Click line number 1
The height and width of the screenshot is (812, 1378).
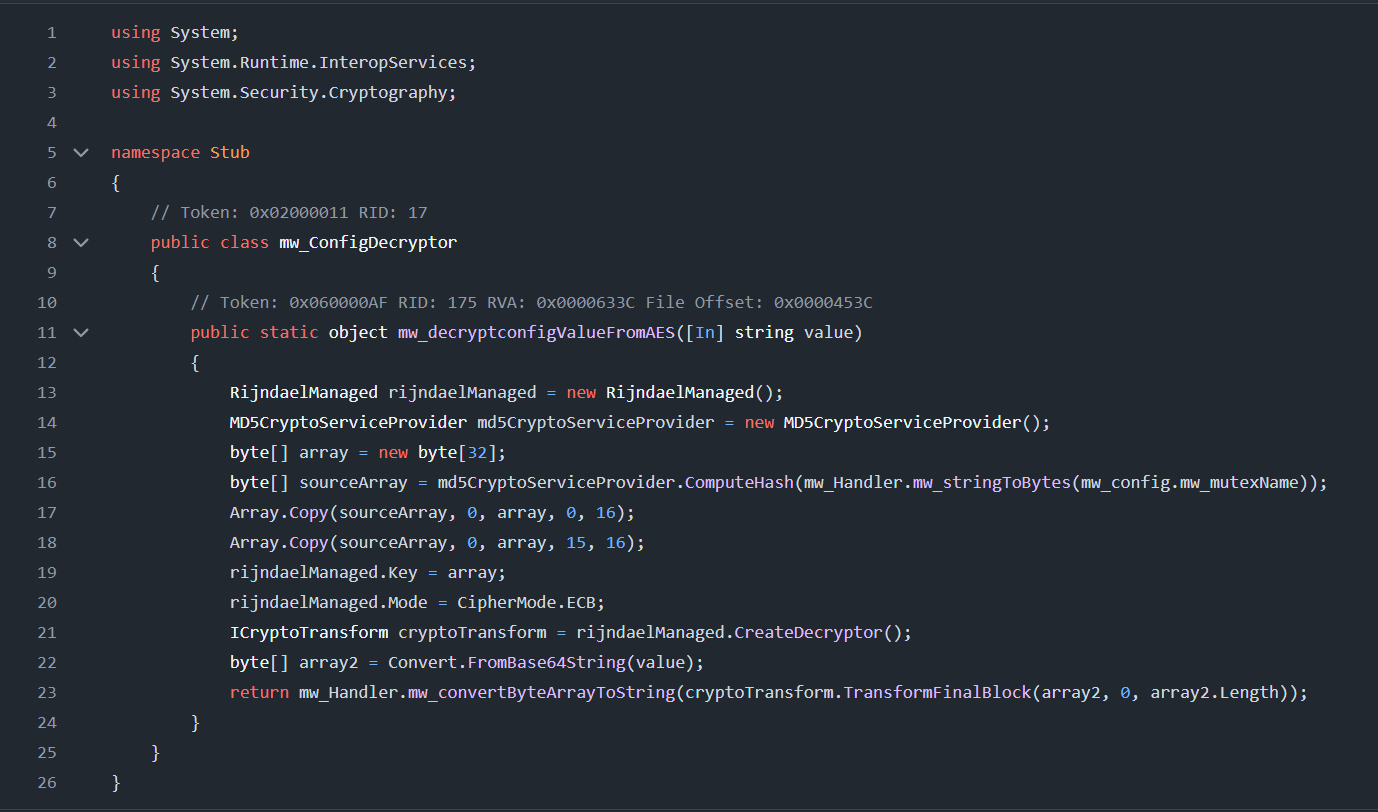pos(50,32)
